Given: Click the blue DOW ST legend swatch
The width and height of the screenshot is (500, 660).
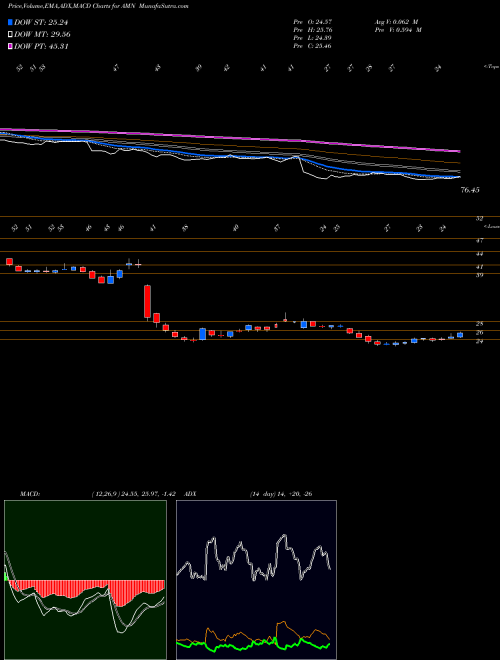Looking at the screenshot, I should click(x=10, y=23).
